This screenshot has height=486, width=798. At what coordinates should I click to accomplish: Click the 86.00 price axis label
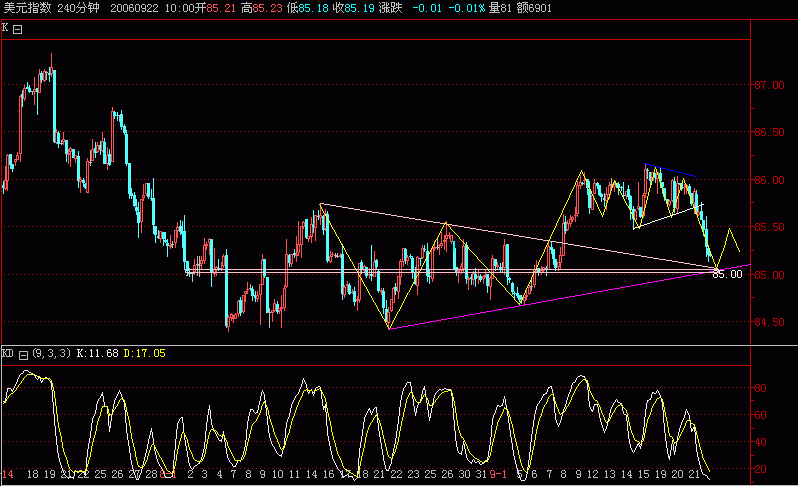(769, 180)
